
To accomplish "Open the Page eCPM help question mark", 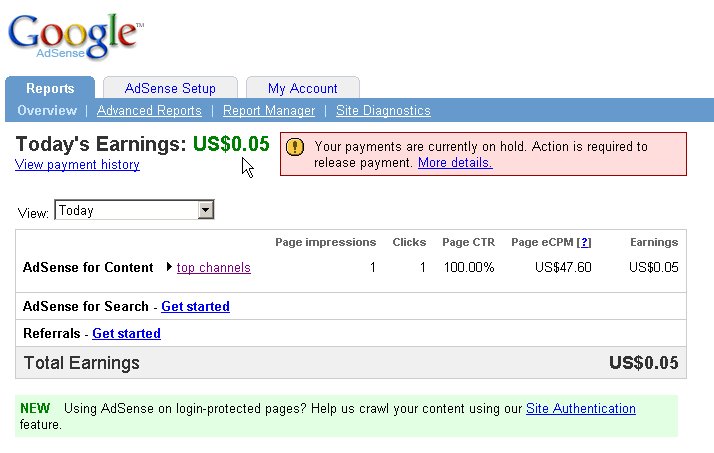I will click(584, 242).
